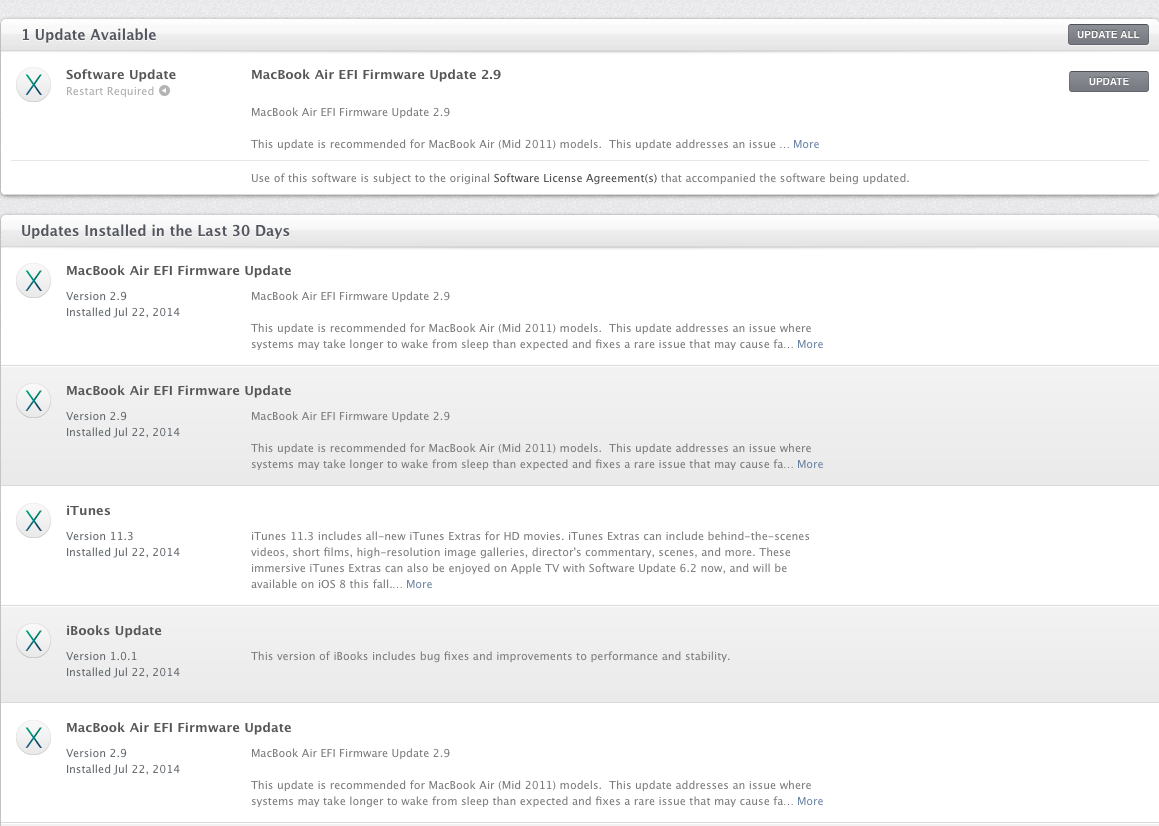Open More link in available update description

[x=806, y=144]
